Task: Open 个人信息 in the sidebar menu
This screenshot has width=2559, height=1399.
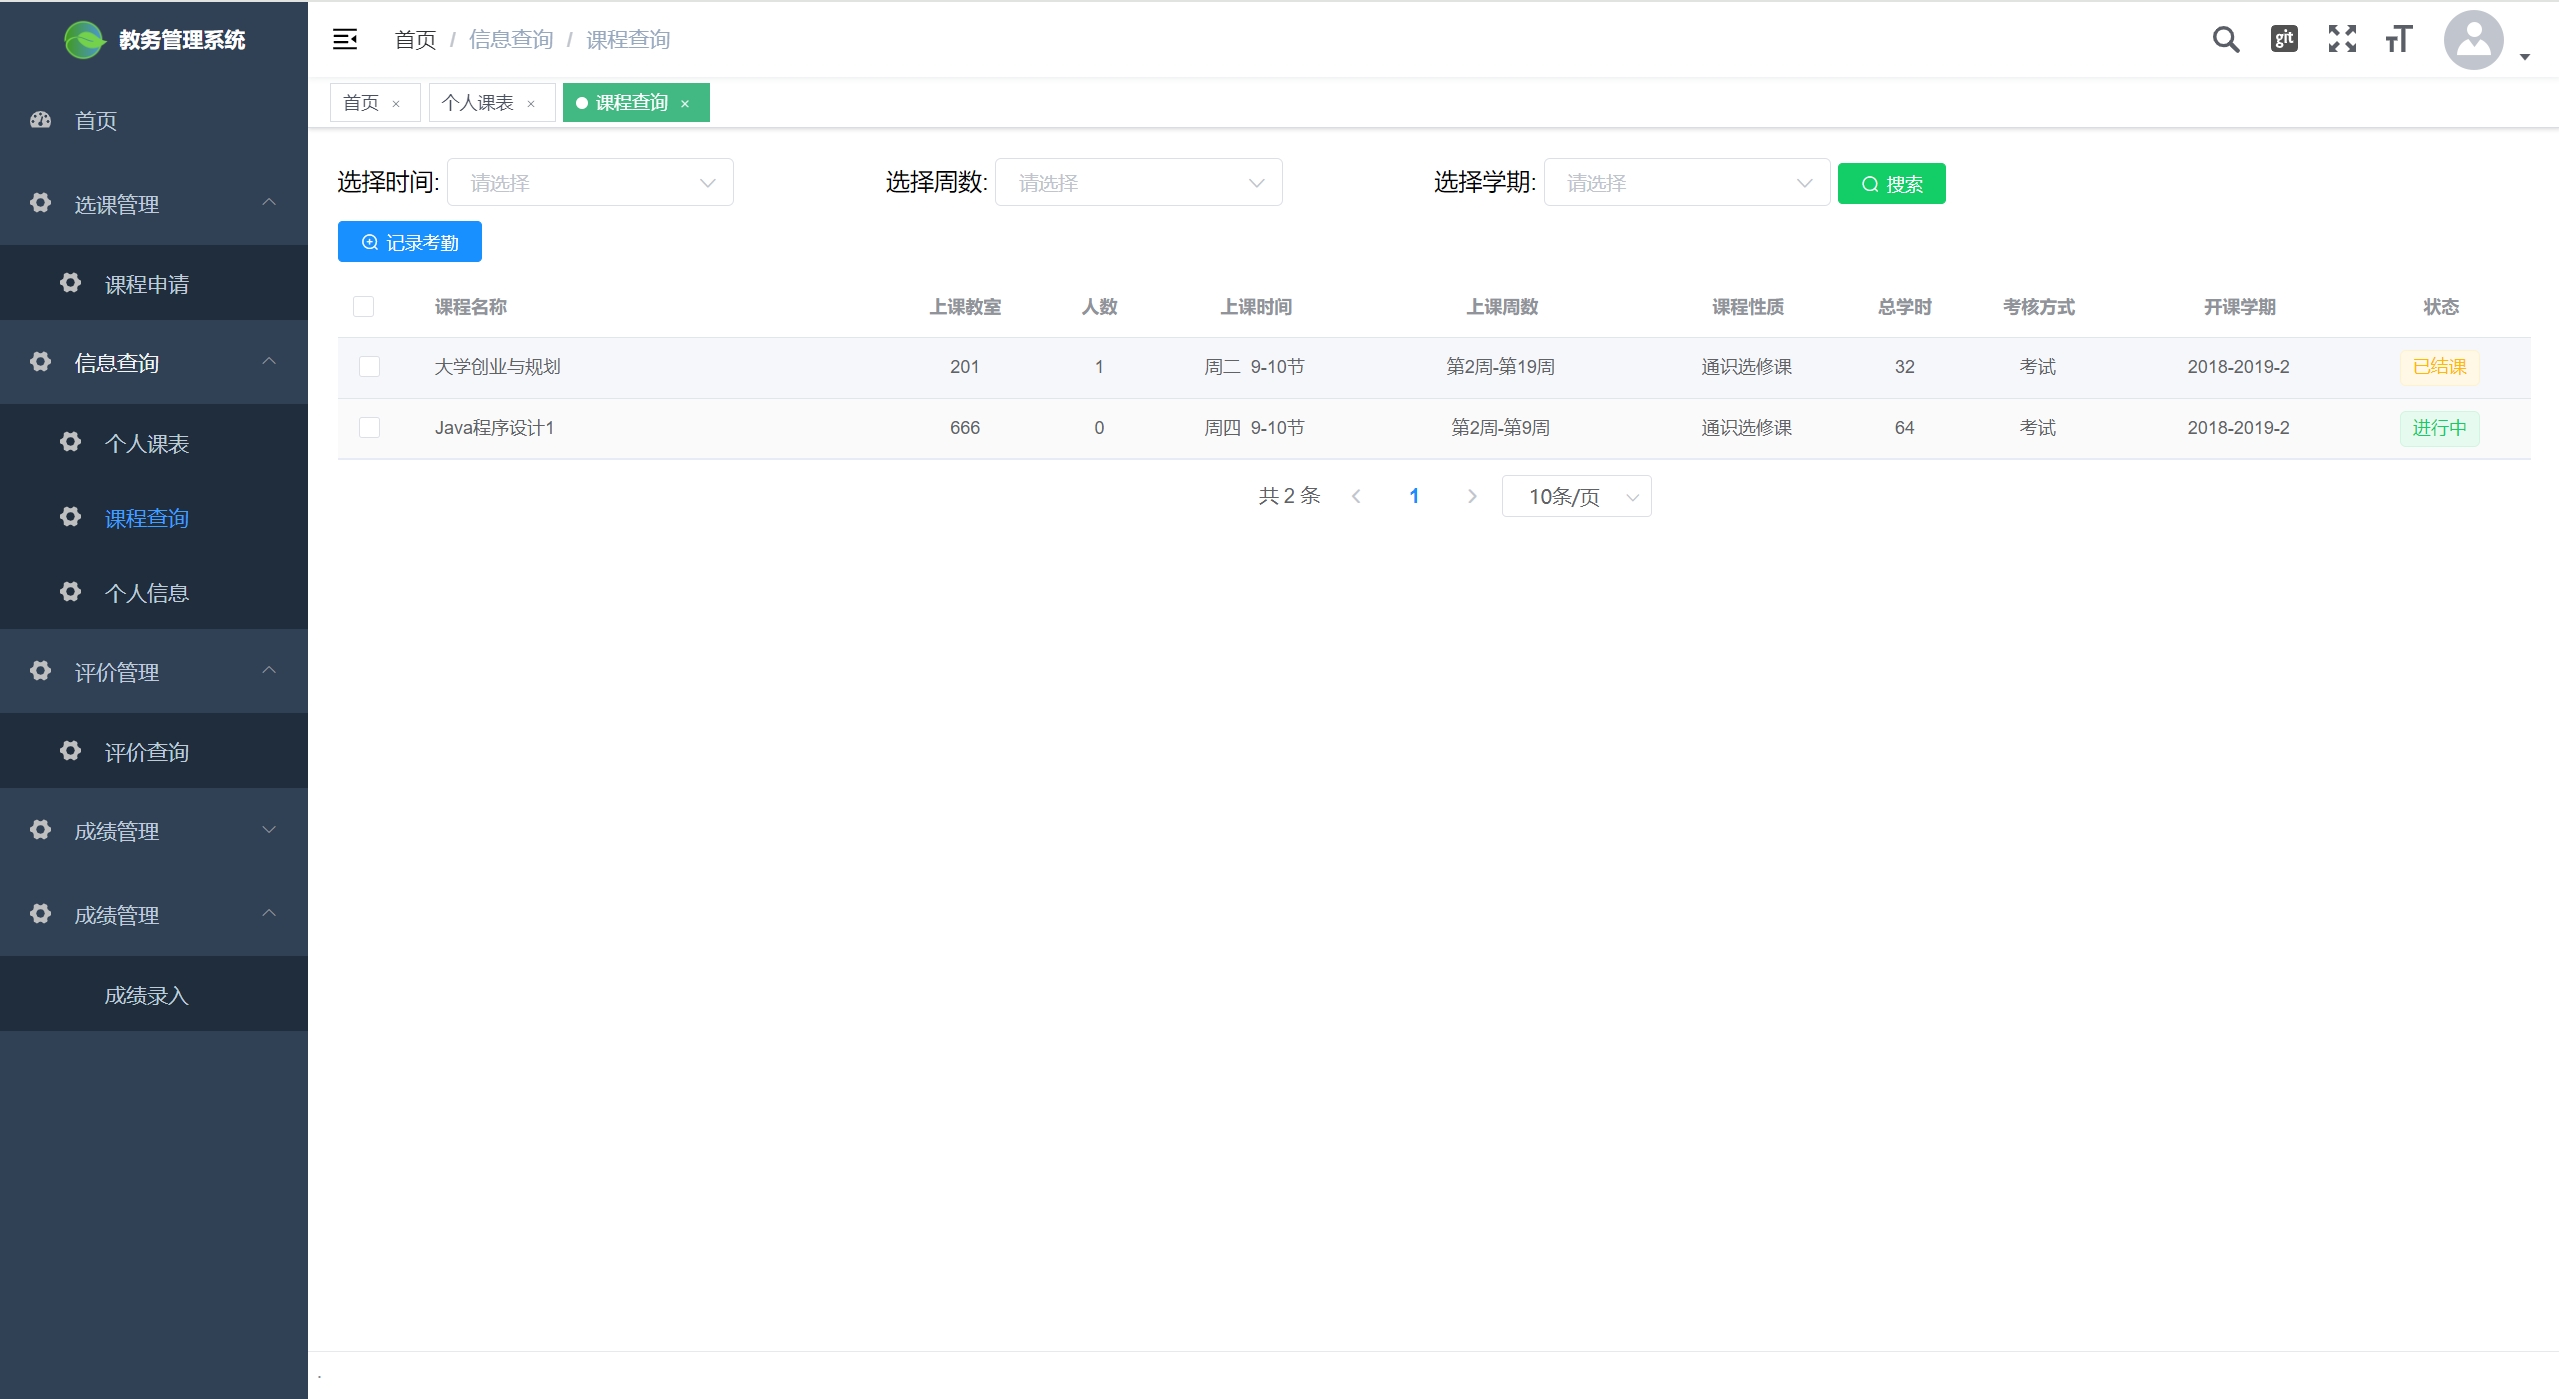Action: coord(146,593)
